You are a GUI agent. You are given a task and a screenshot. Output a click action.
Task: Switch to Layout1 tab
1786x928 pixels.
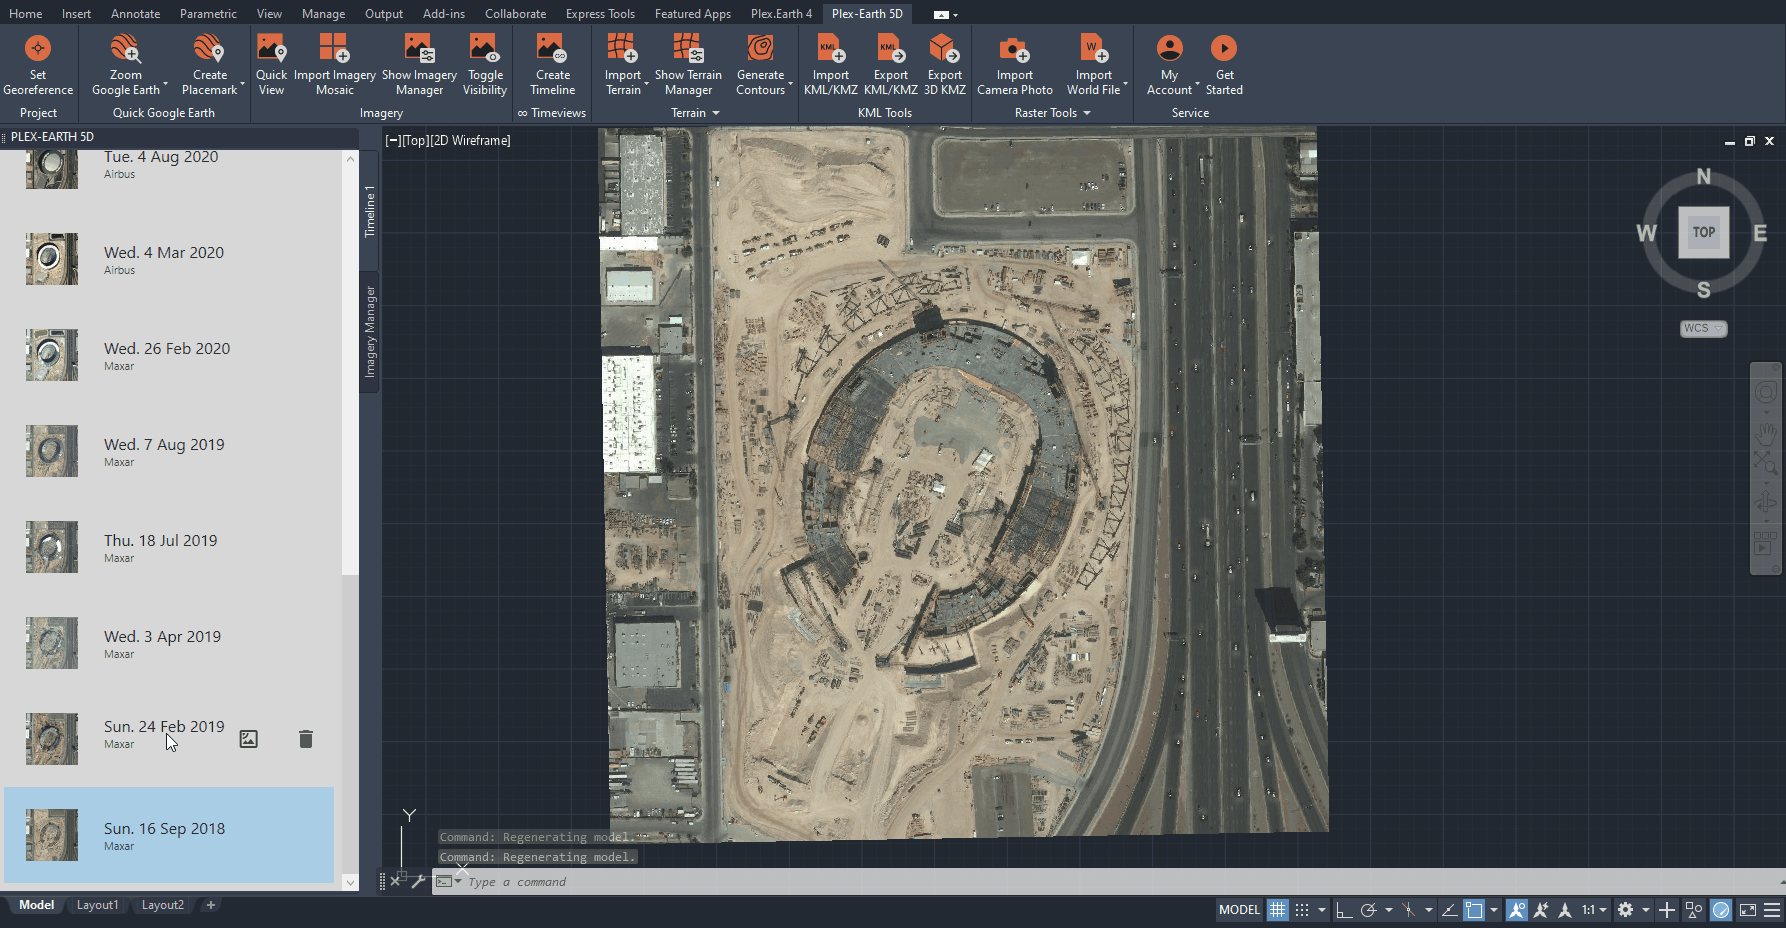point(97,905)
